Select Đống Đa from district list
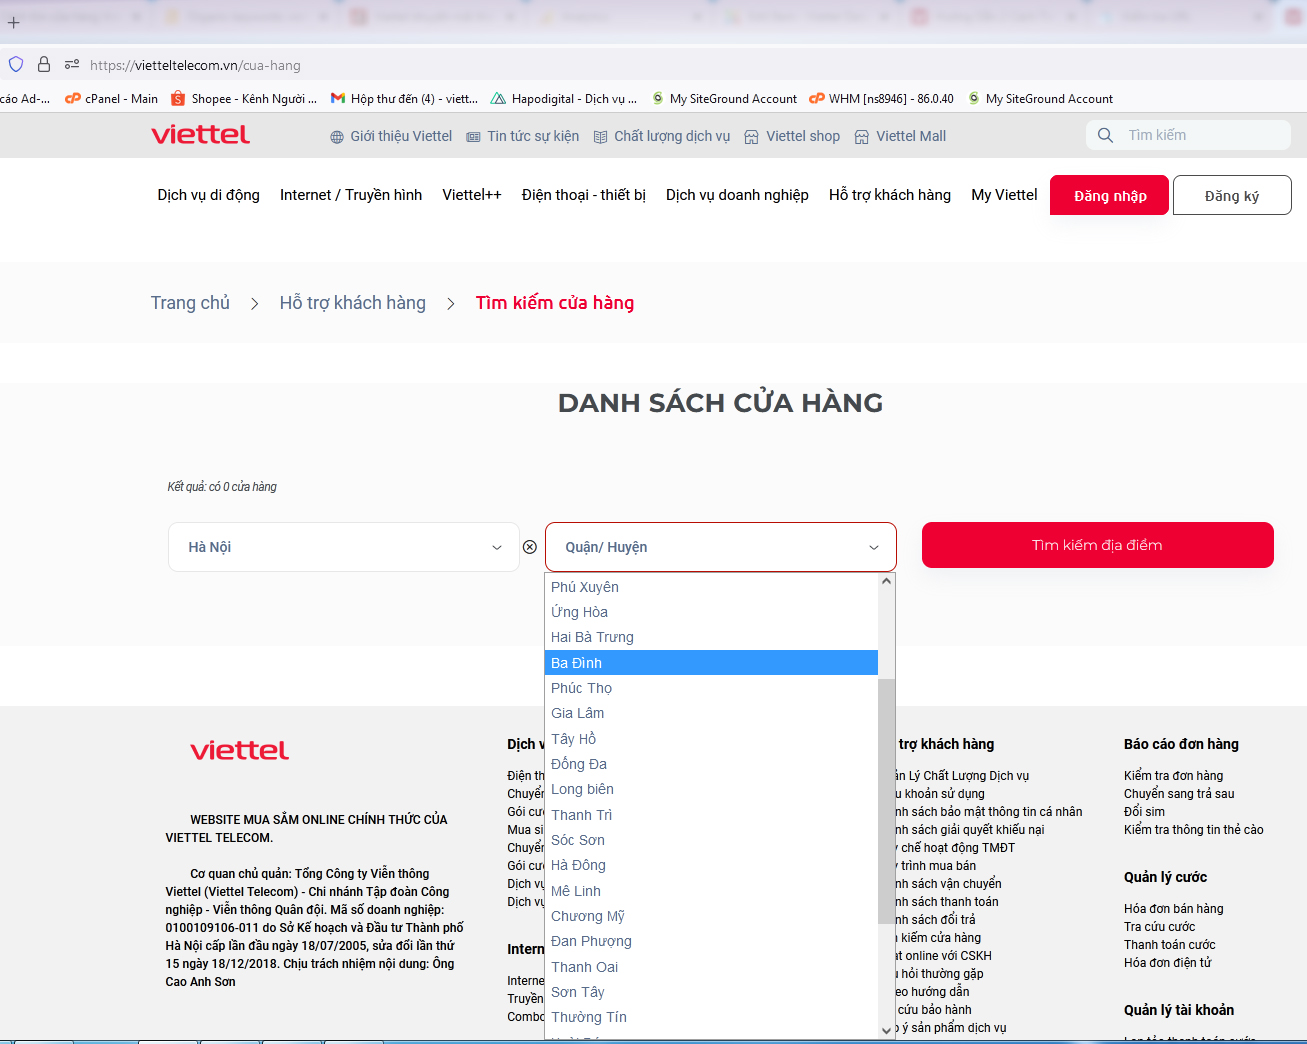The image size is (1307, 1044). click(711, 764)
